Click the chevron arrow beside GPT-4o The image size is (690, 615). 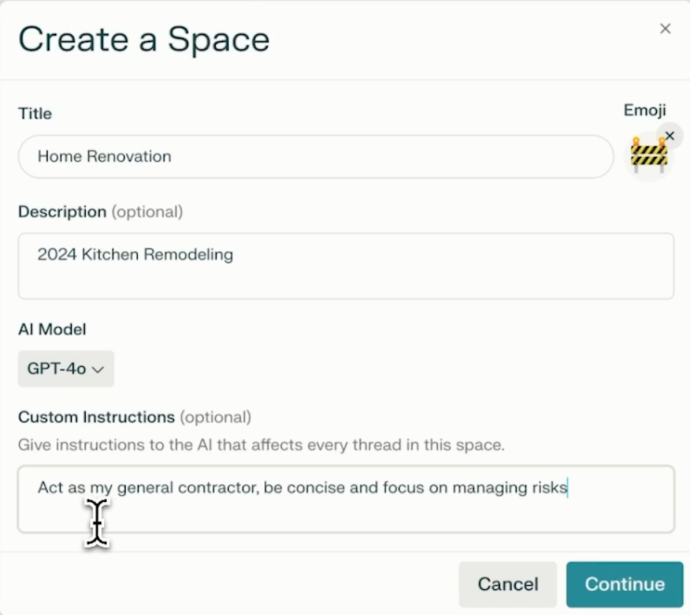(x=98, y=369)
